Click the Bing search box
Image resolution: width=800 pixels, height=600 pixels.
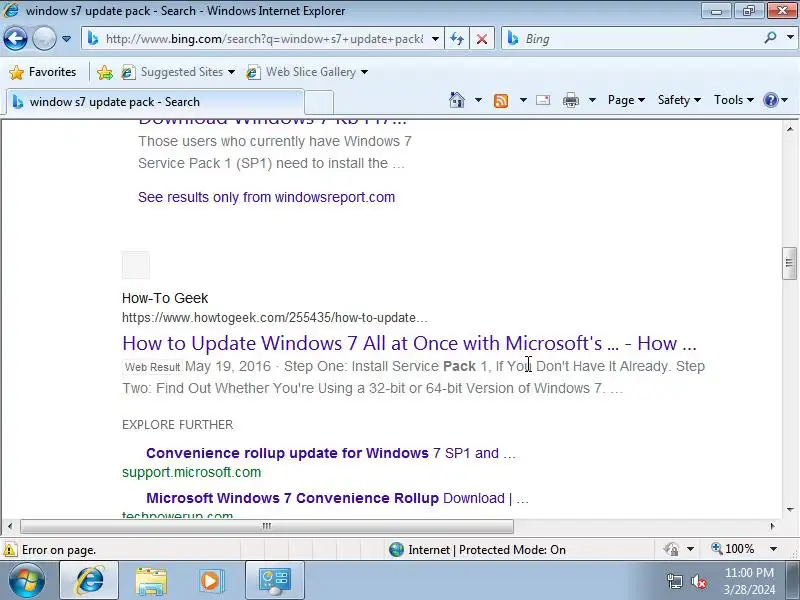pyautogui.click(x=630, y=39)
